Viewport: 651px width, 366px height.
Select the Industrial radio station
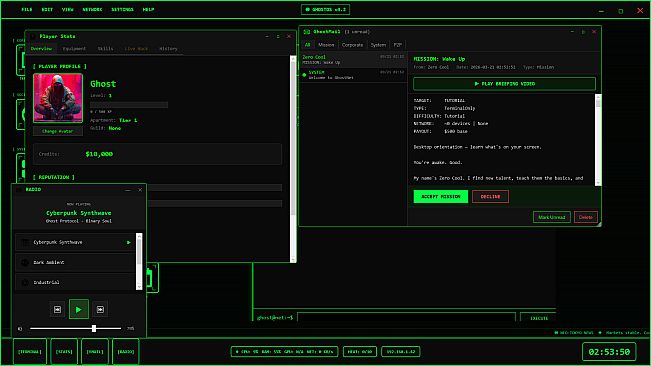pos(76,282)
